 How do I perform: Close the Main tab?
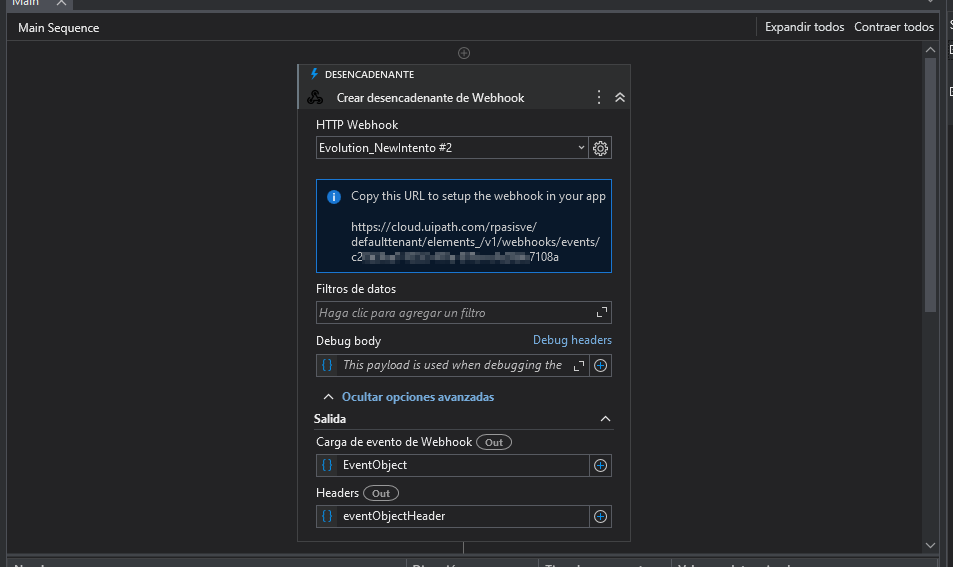point(61,3)
